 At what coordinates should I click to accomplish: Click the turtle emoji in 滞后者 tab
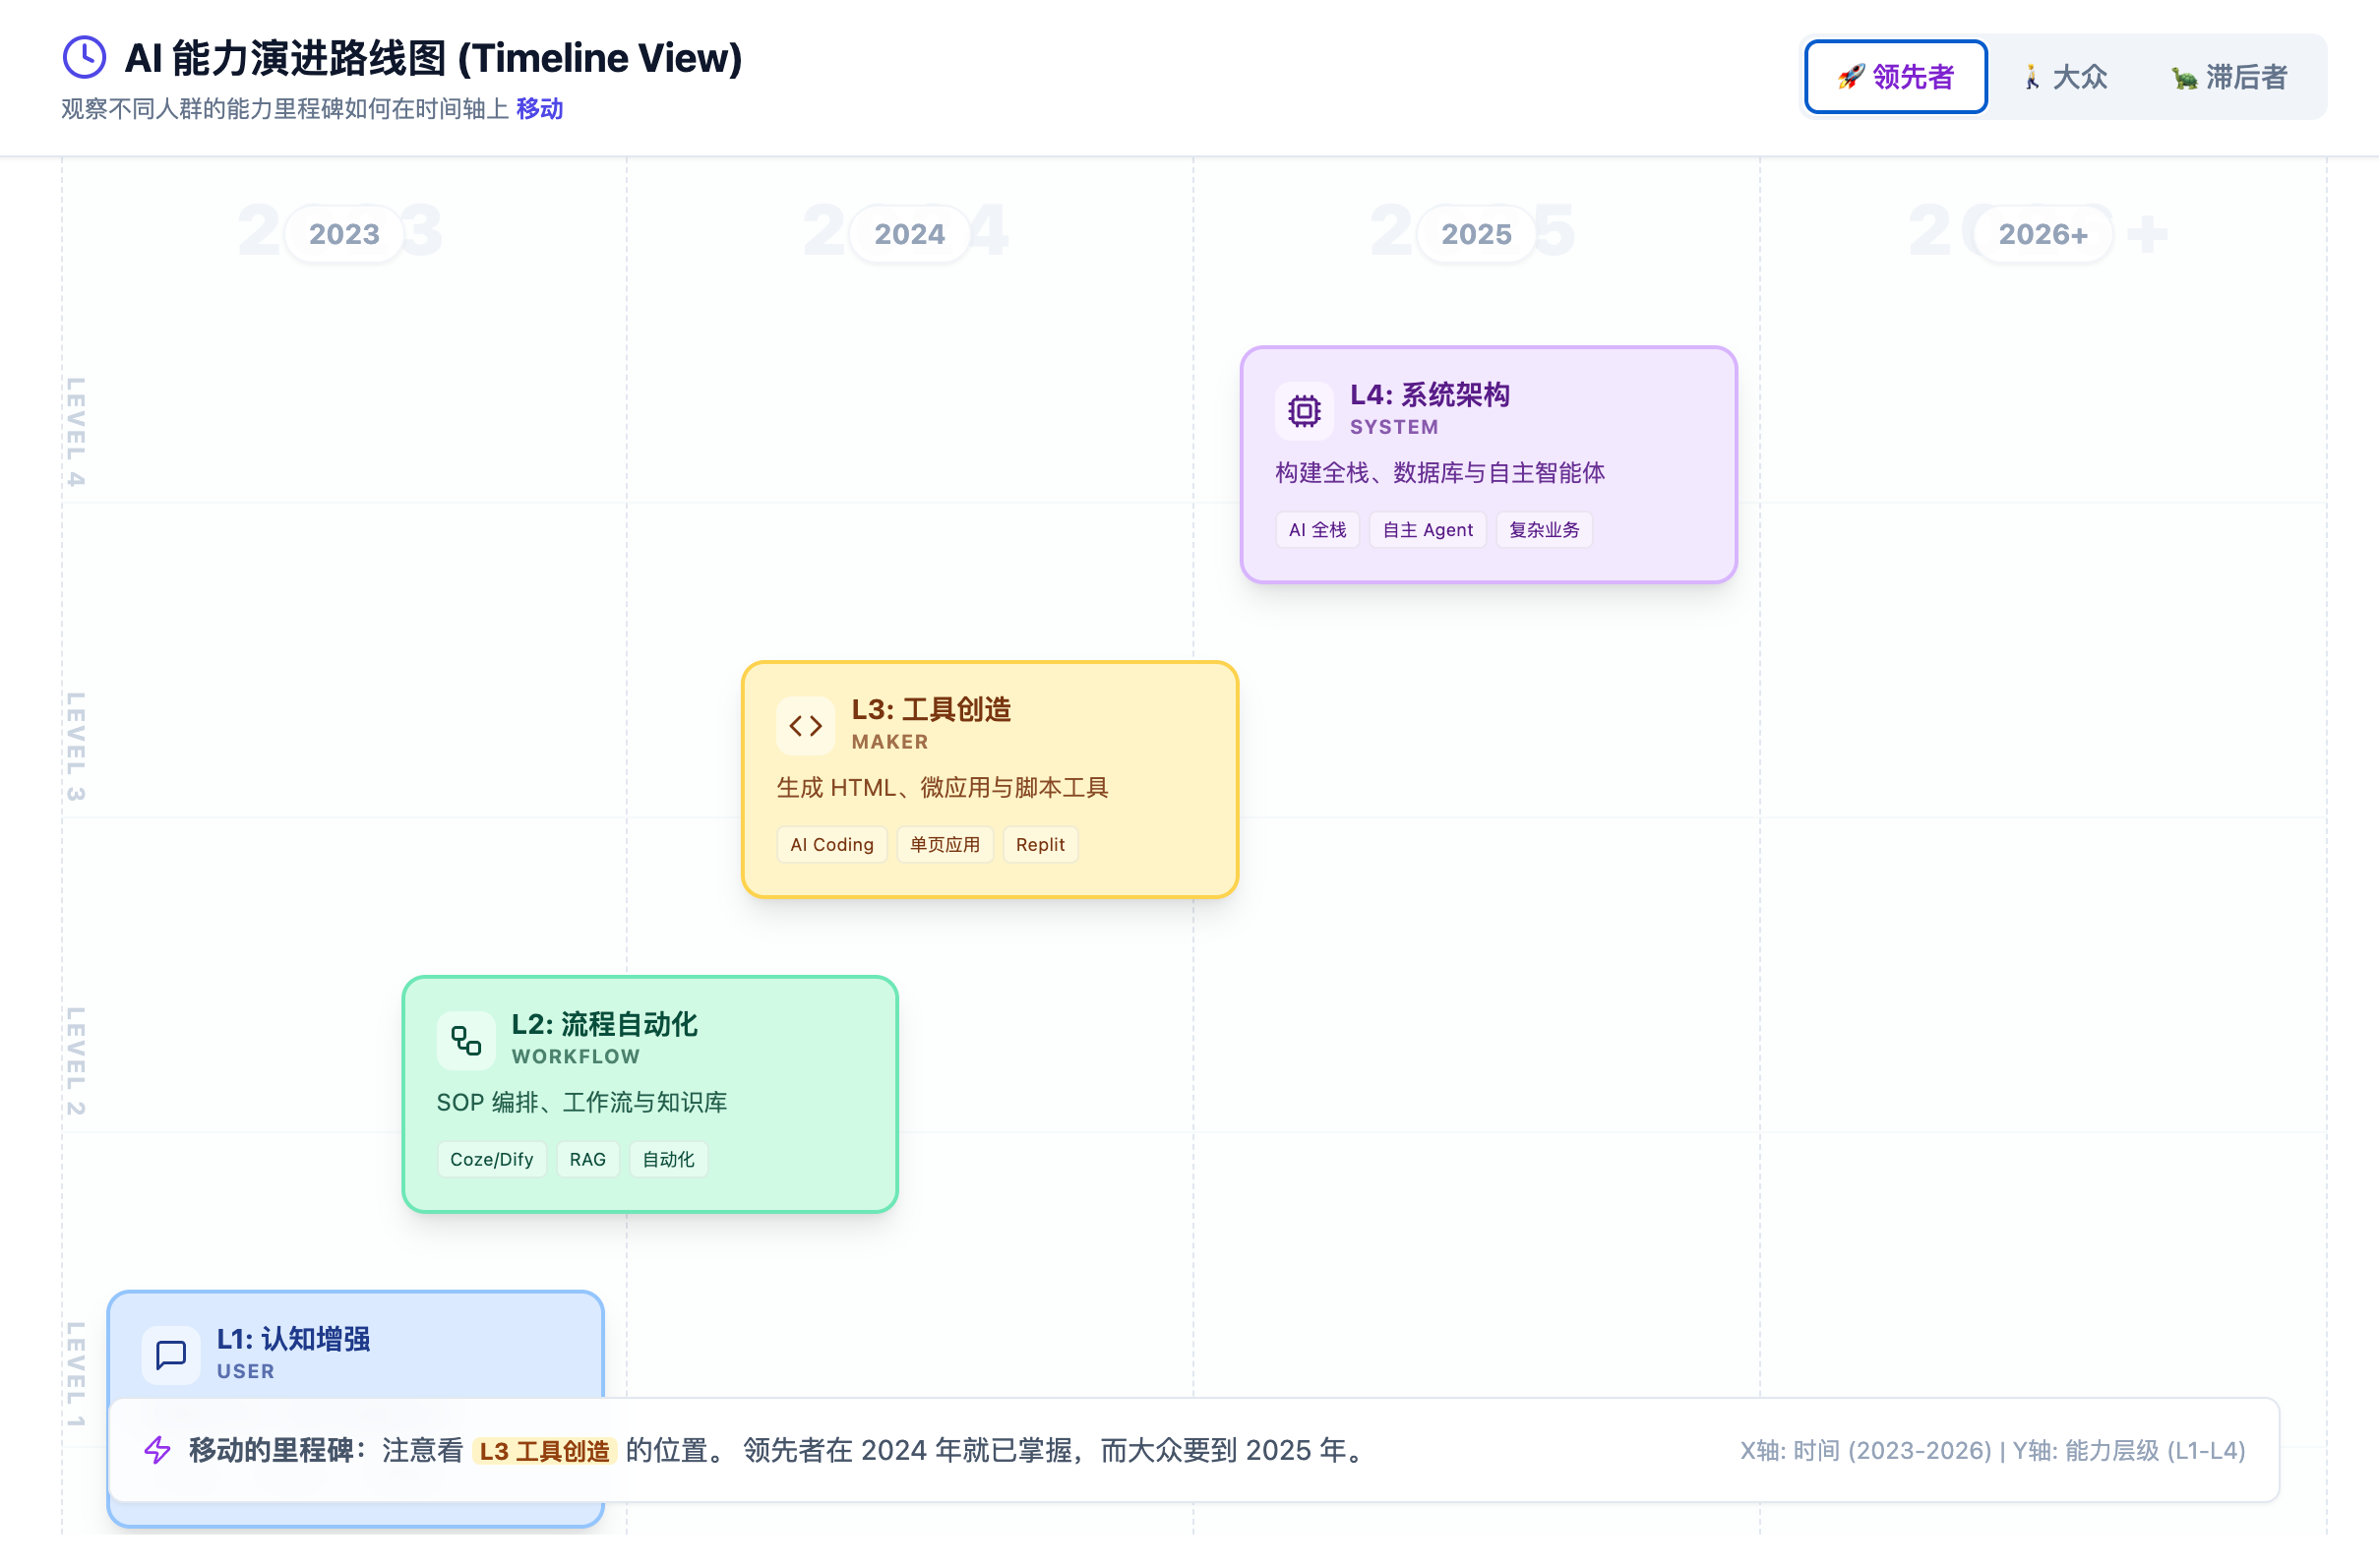pyautogui.click(x=2183, y=78)
